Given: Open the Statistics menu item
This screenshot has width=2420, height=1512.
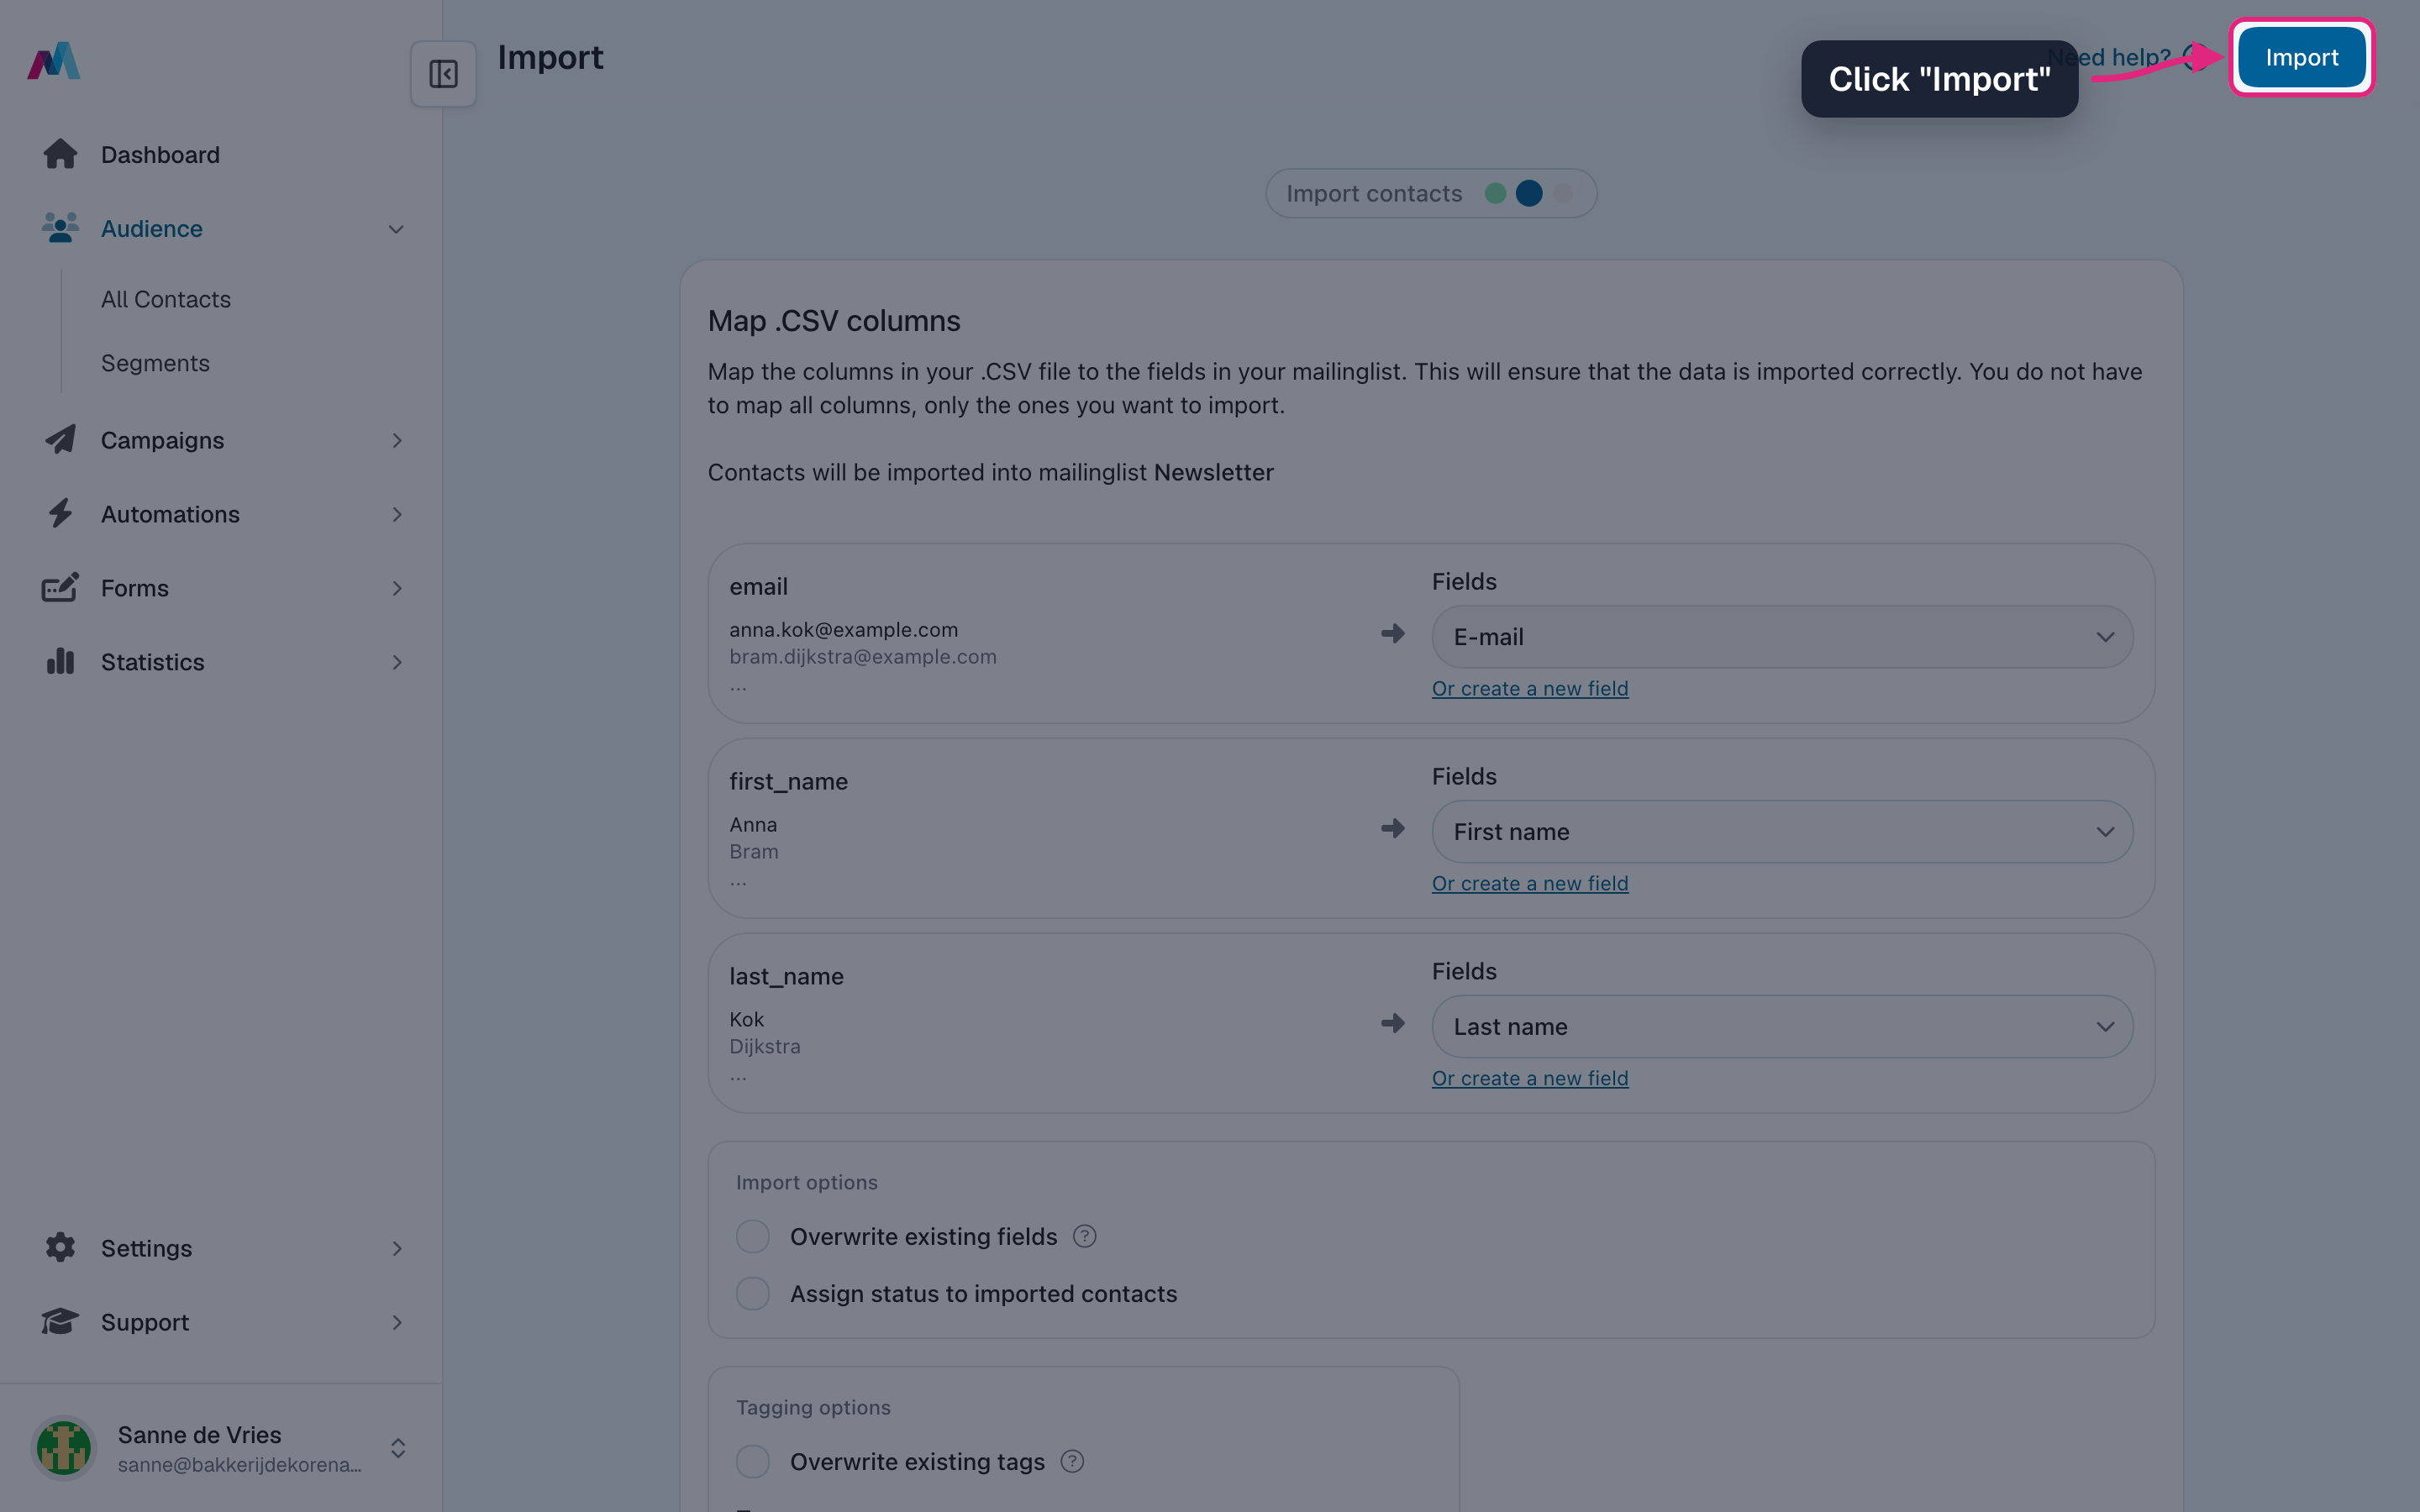Looking at the screenshot, I should coord(152,662).
